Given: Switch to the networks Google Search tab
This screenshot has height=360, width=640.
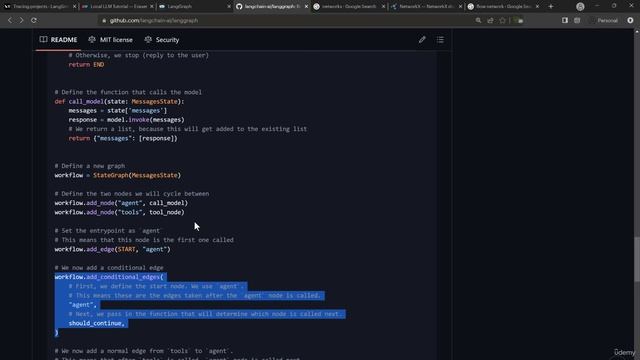Looking at the screenshot, I should (x=349, y=7).
